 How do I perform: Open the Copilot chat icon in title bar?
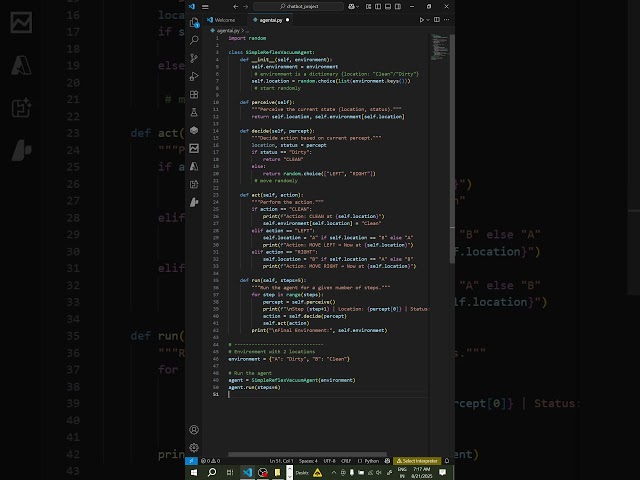[x=351, y=7]
